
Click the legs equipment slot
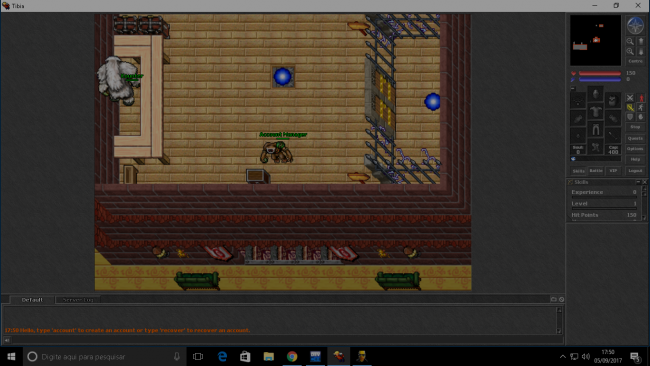click(596, 129)
